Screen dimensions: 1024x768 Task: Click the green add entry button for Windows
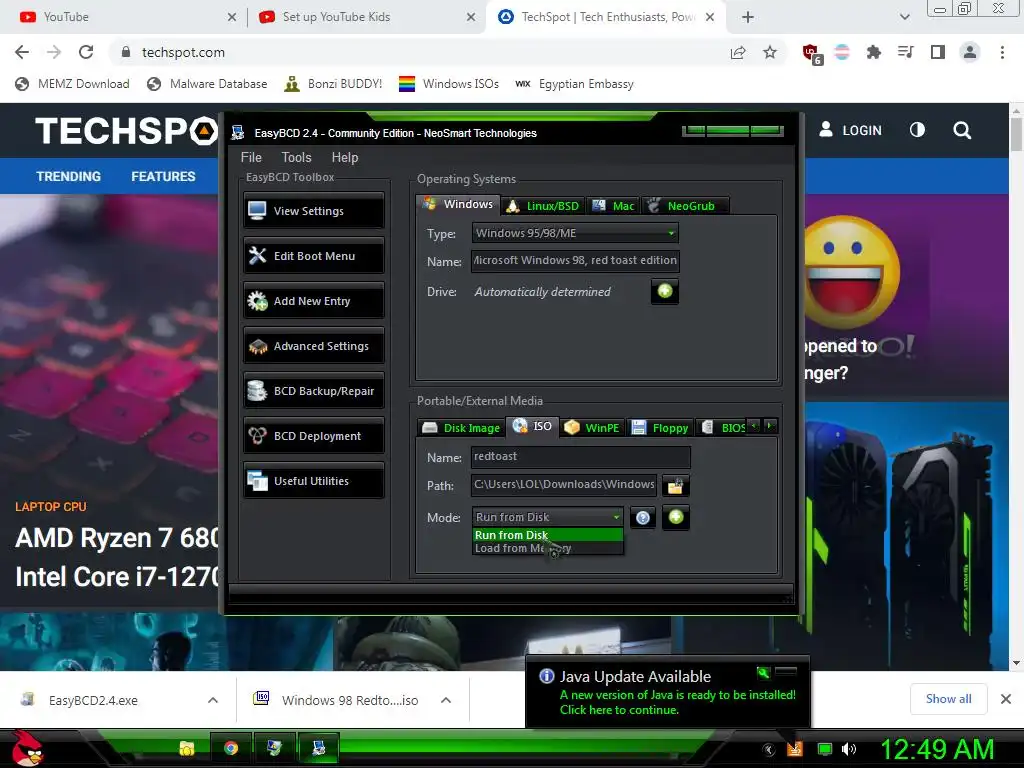(x=665, y=291)
